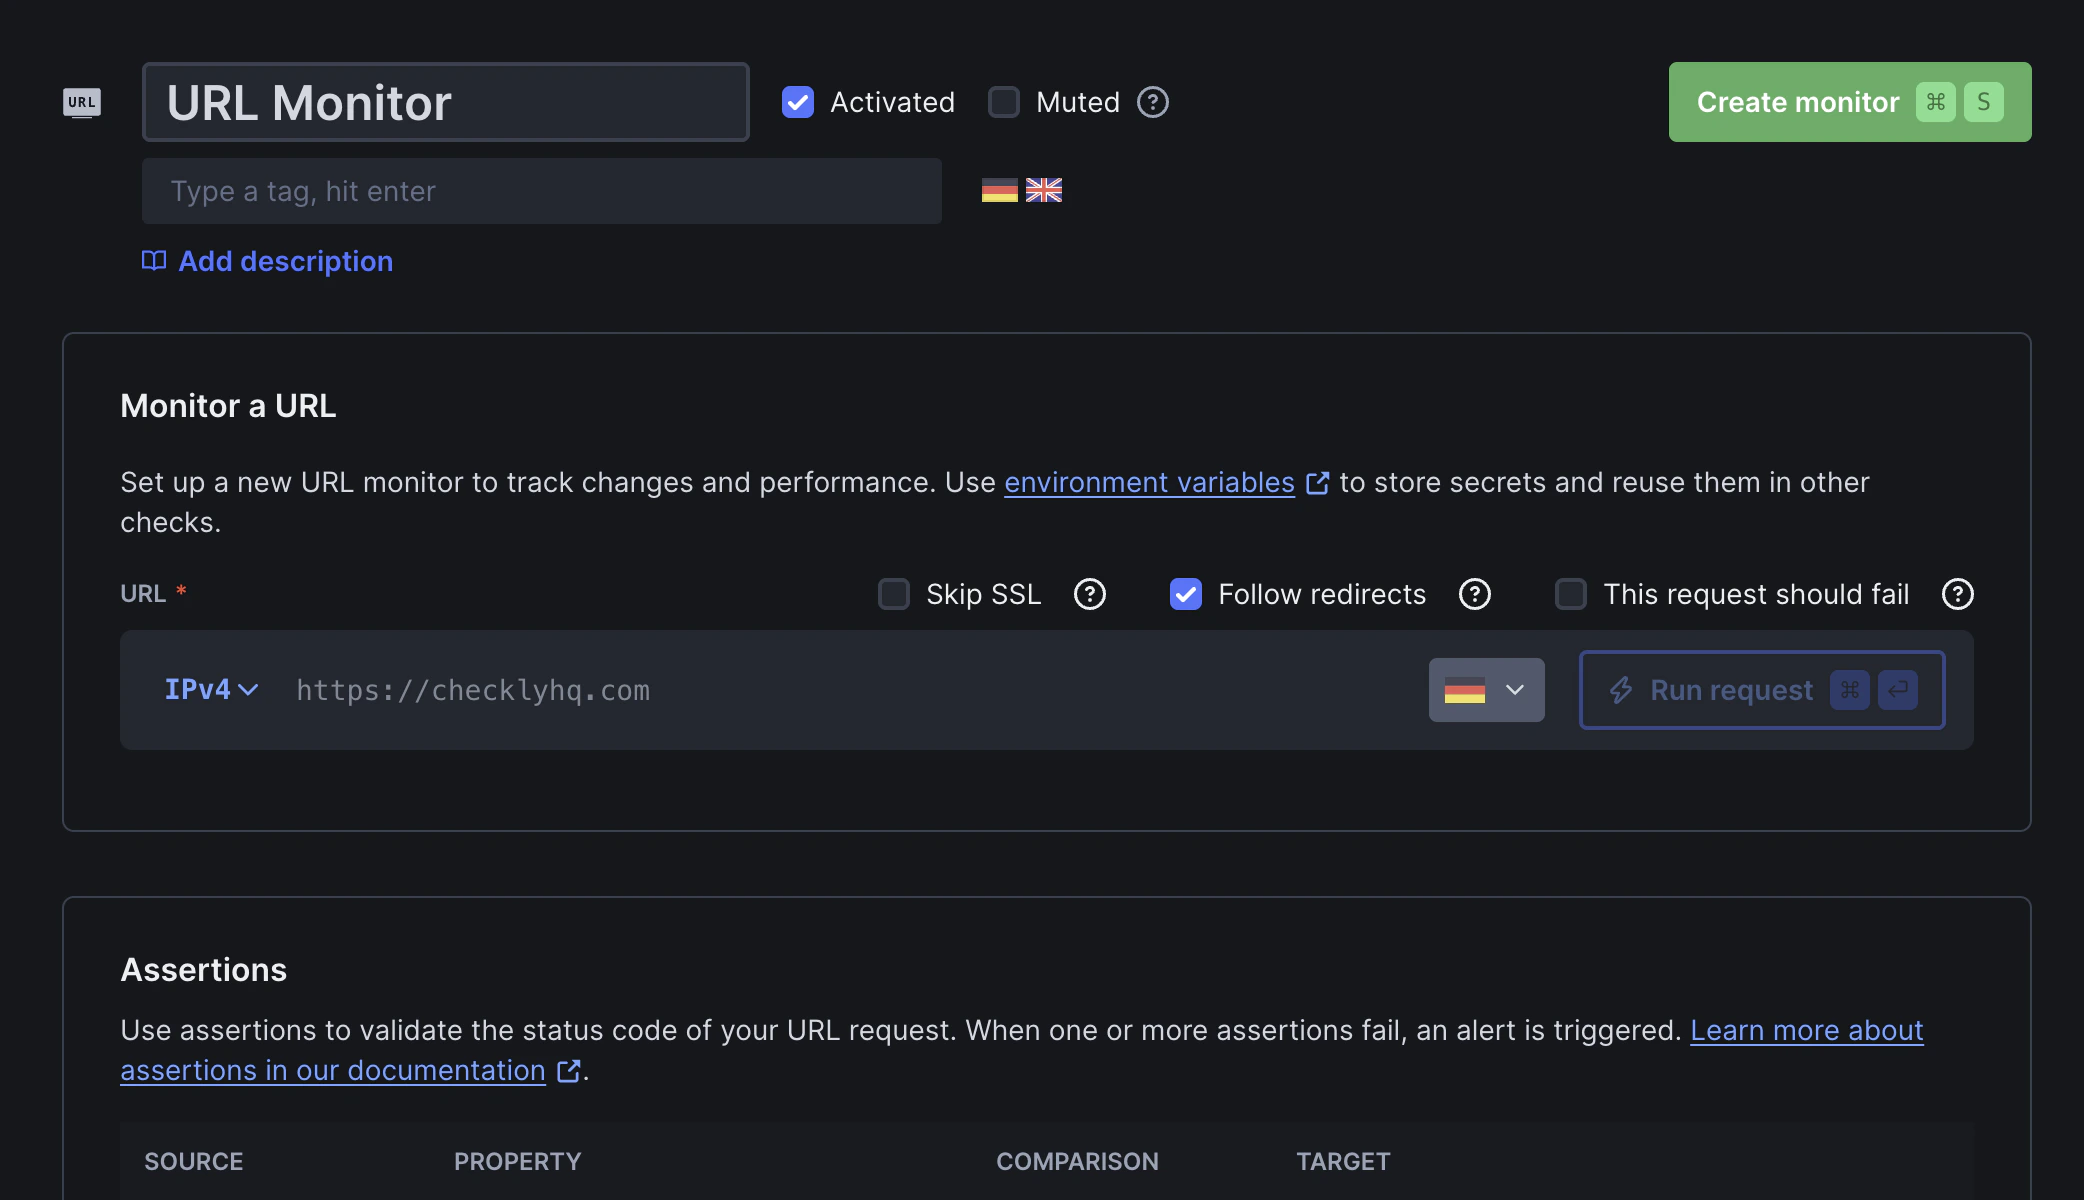
Task: Click the tag input field
Action: [x=540, y=190]
